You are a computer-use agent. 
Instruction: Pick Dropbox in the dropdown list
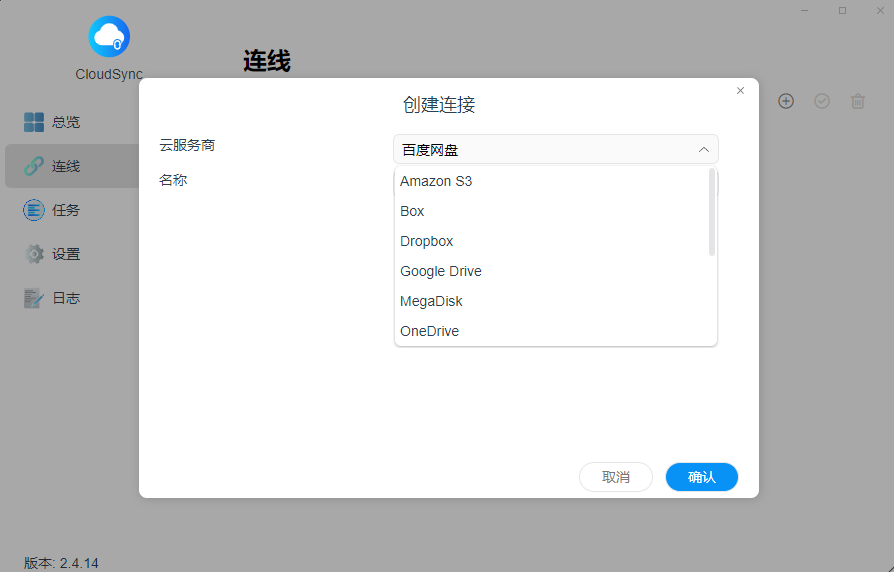(427, 241)
